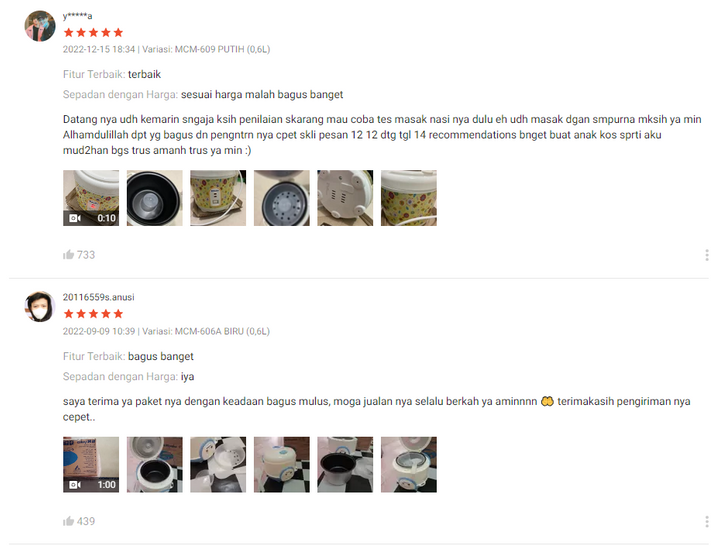Open the steamer tray photo in first review
The height and width of the screenshot is (546, 726).
282,198
